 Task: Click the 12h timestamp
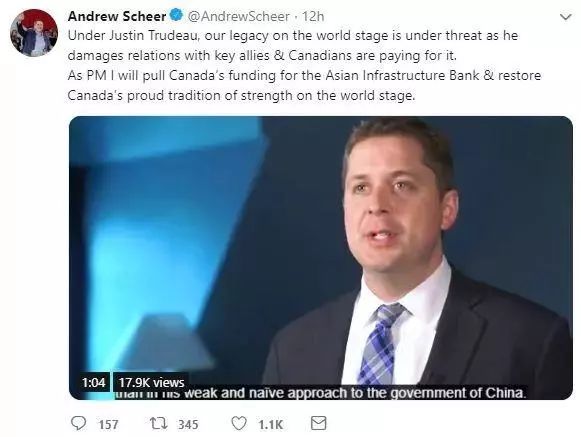[x=313, y=17]
